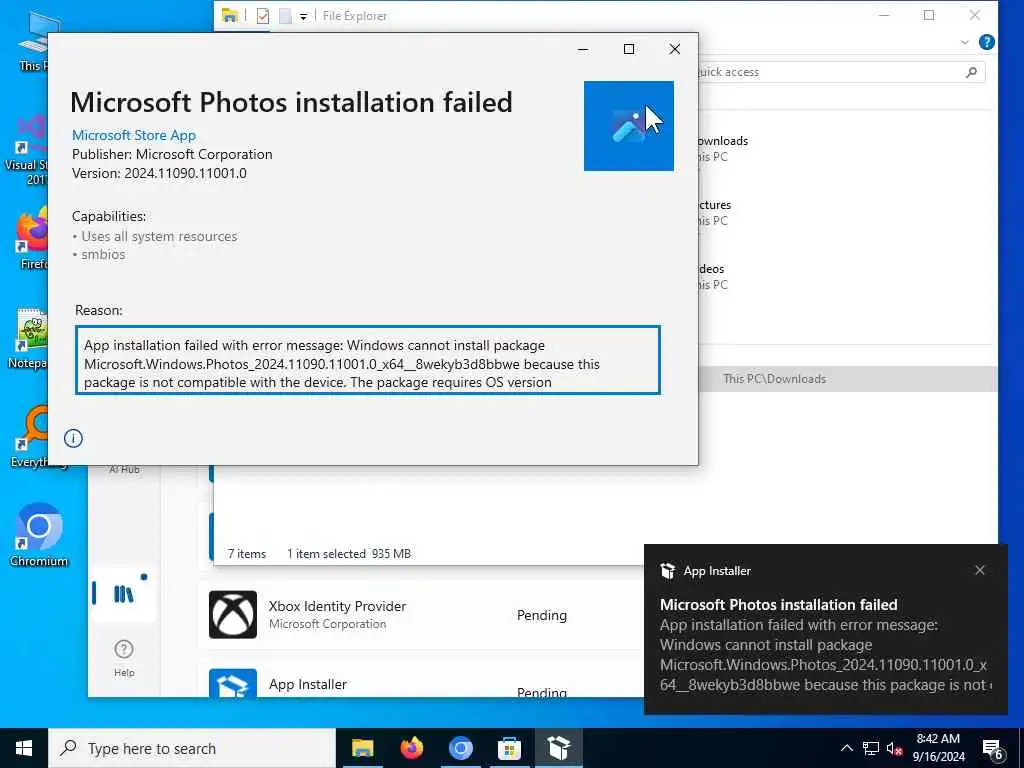Open the File Explorer help question icon
Screen dimensions: 1024x768
point(987,42)
